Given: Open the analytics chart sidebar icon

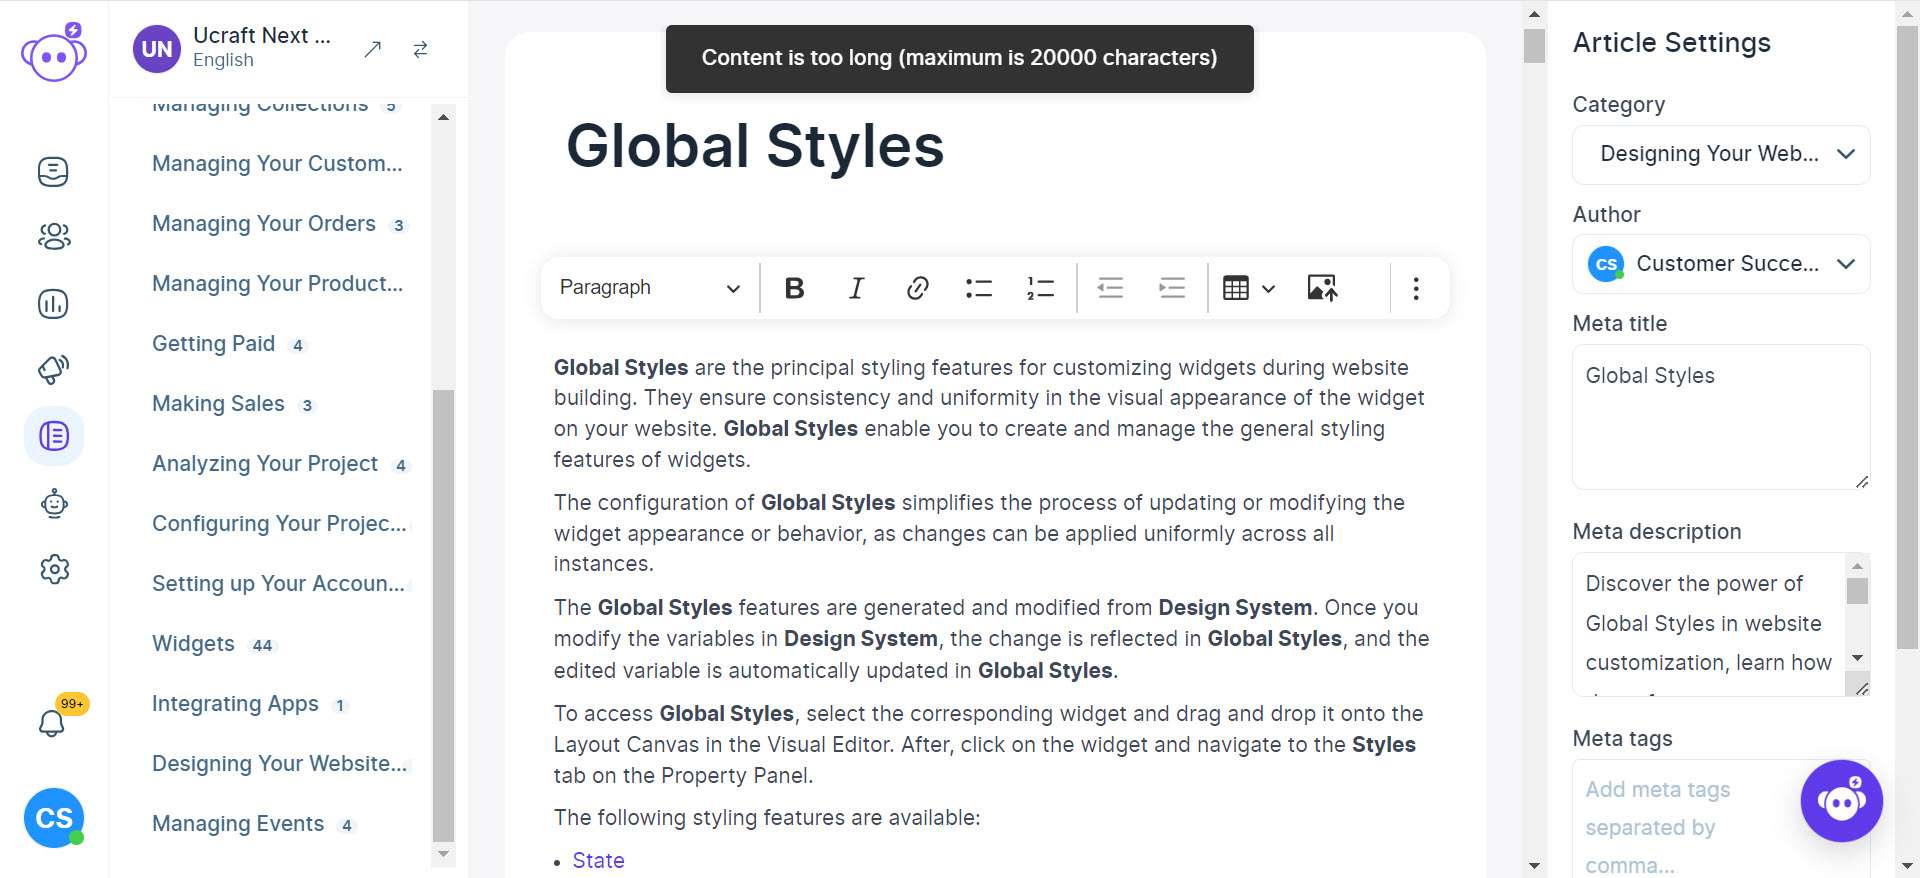Looking at the screenshot, I should coord(53,303).
